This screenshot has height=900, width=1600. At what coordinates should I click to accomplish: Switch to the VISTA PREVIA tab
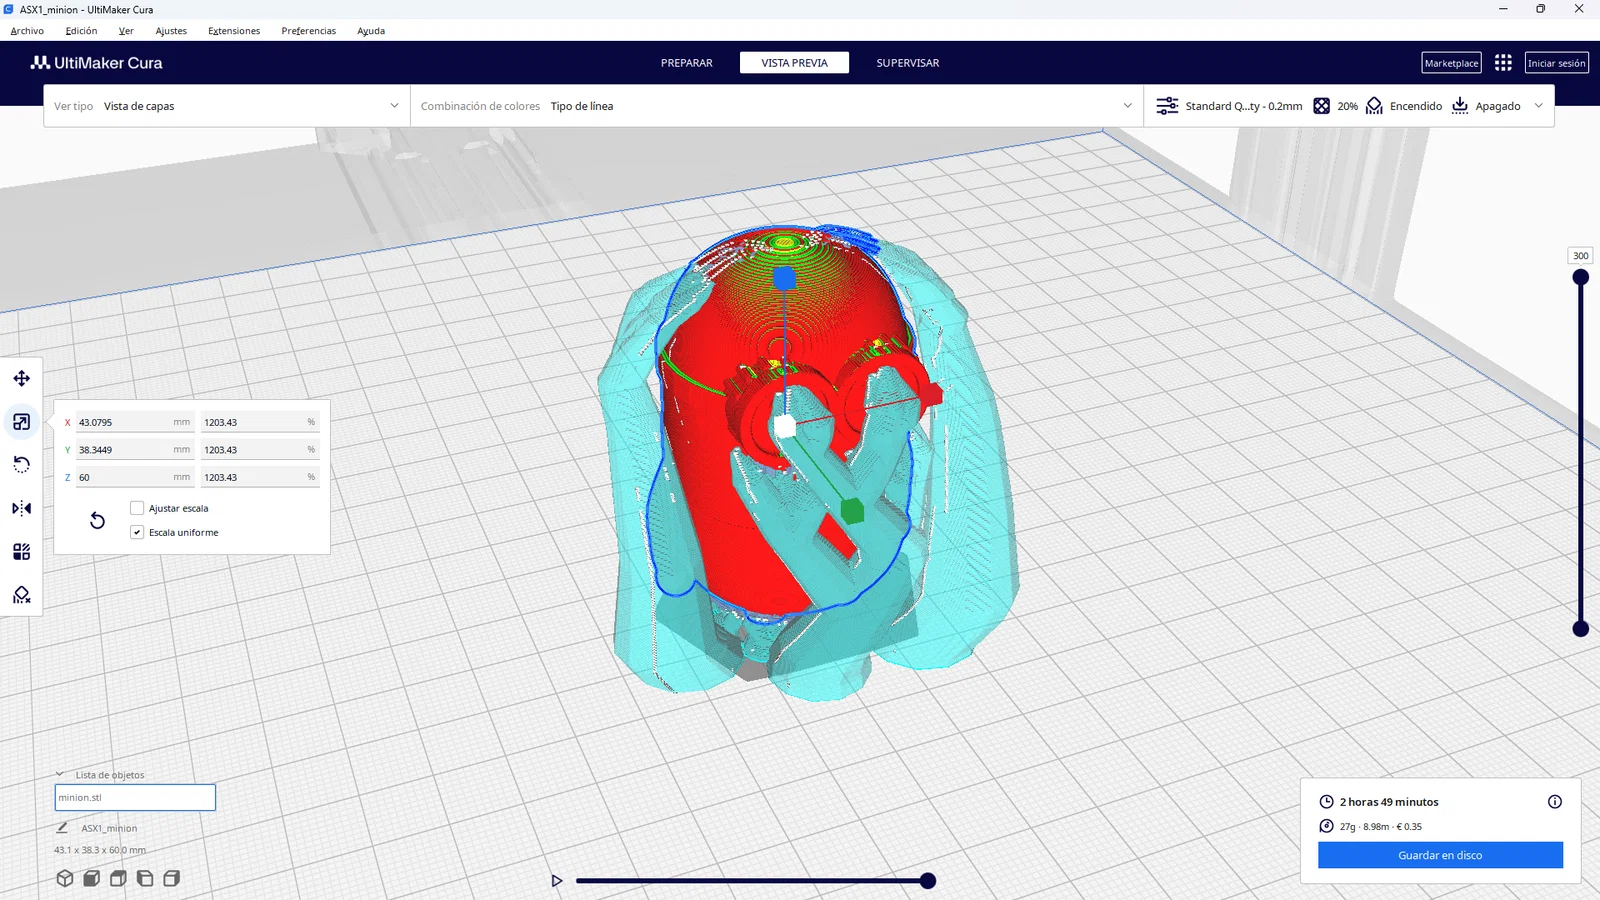pos(794,63)
